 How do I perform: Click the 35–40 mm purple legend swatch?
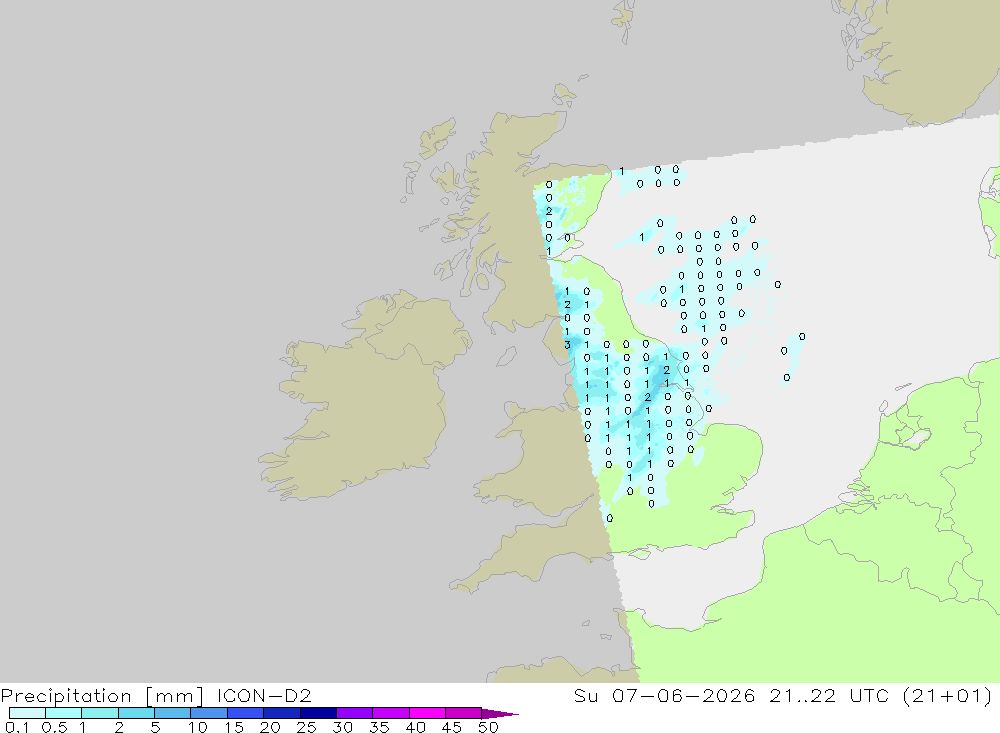(390, 713)
